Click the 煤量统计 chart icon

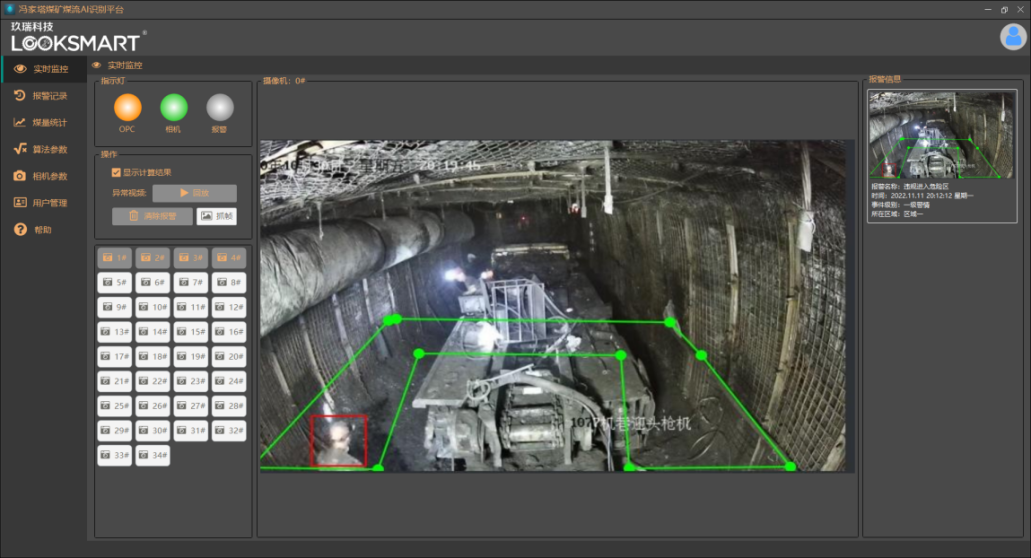point(20,123)
